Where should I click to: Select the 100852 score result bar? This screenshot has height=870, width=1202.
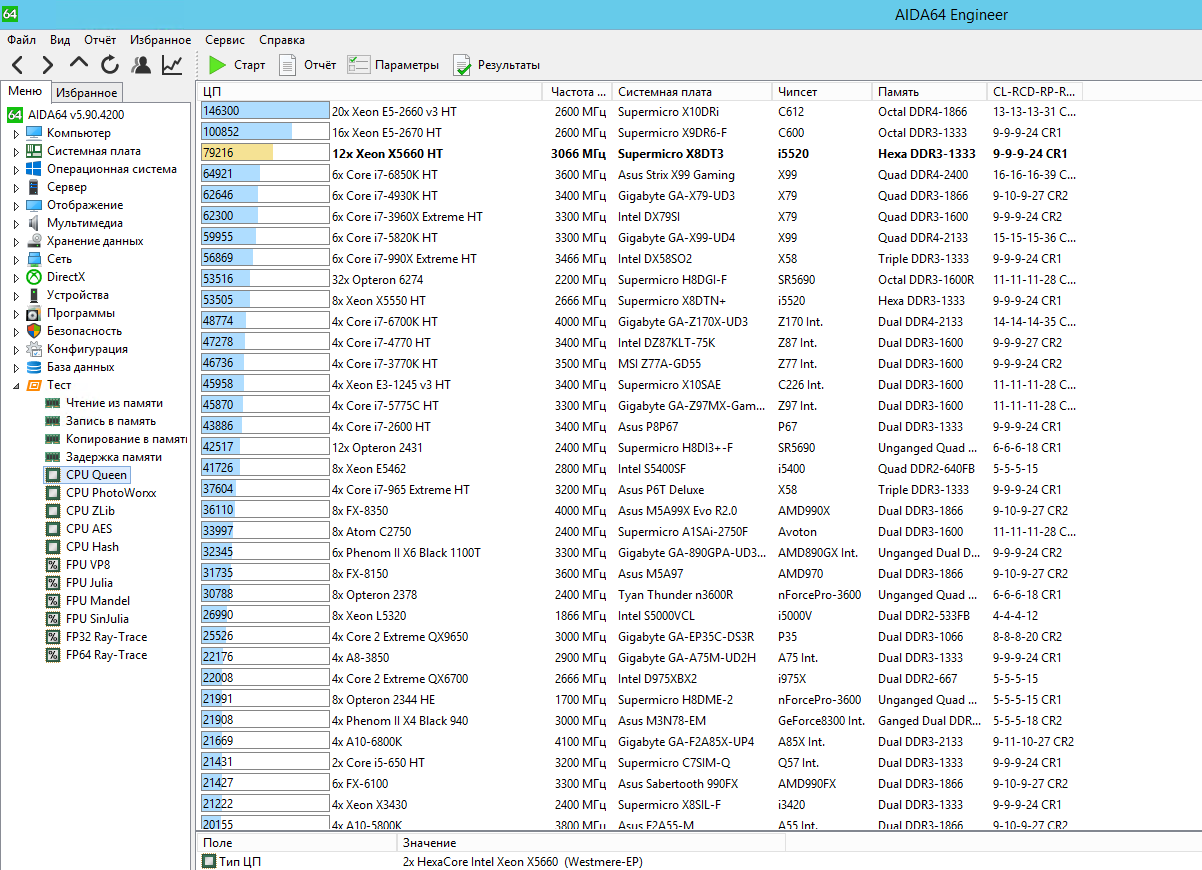click(265, 132)
